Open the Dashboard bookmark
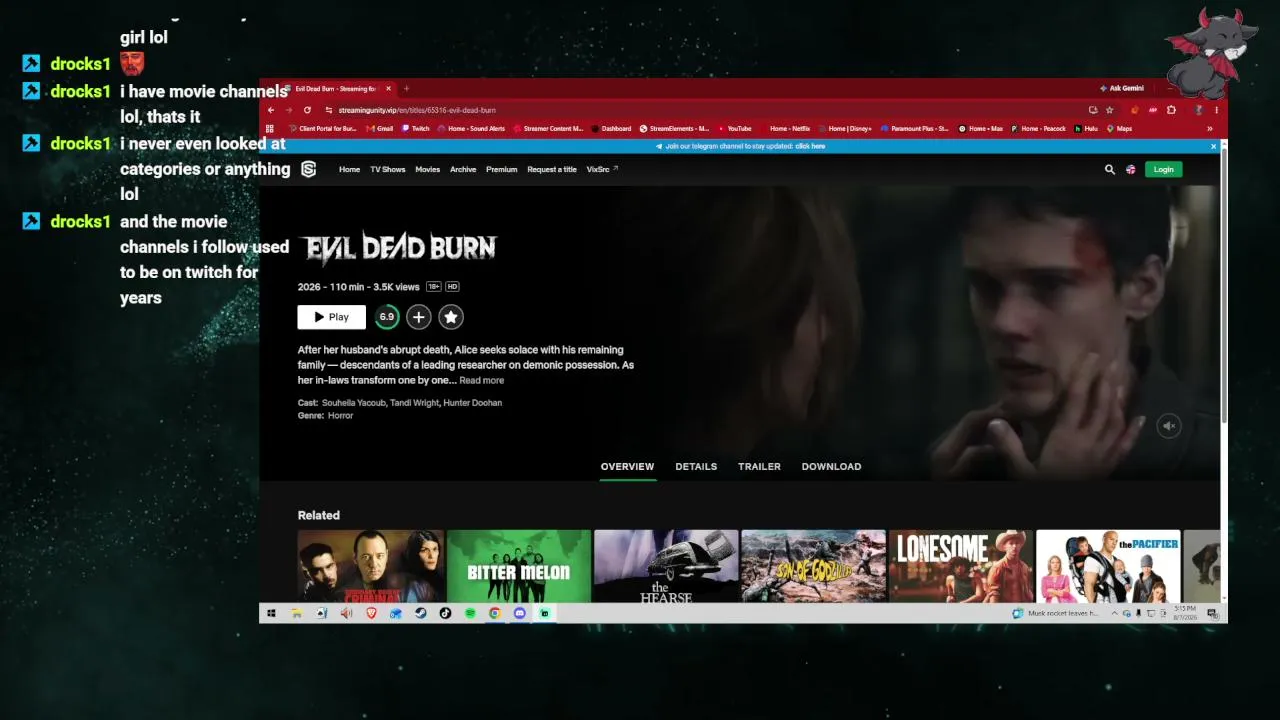 click(611, 128)
